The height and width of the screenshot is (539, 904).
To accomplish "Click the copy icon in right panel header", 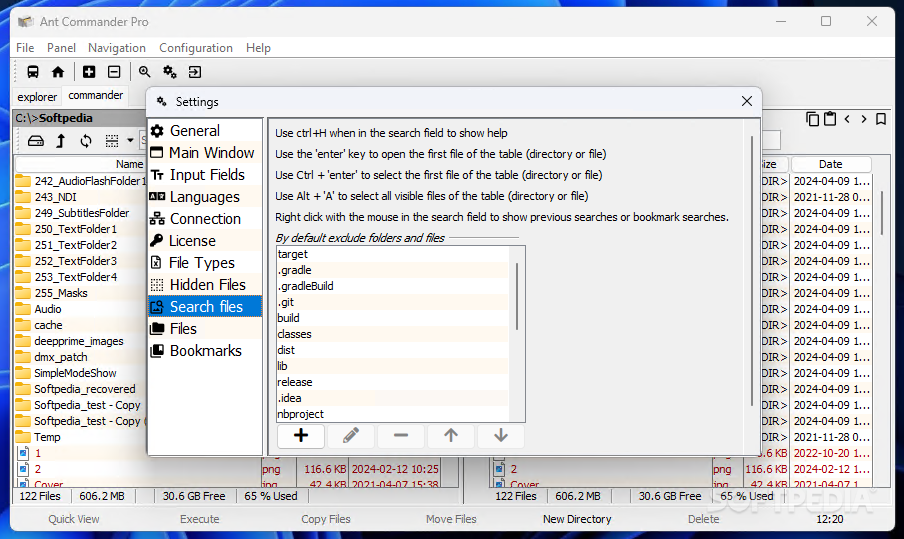I will click(x=812, y=119).
